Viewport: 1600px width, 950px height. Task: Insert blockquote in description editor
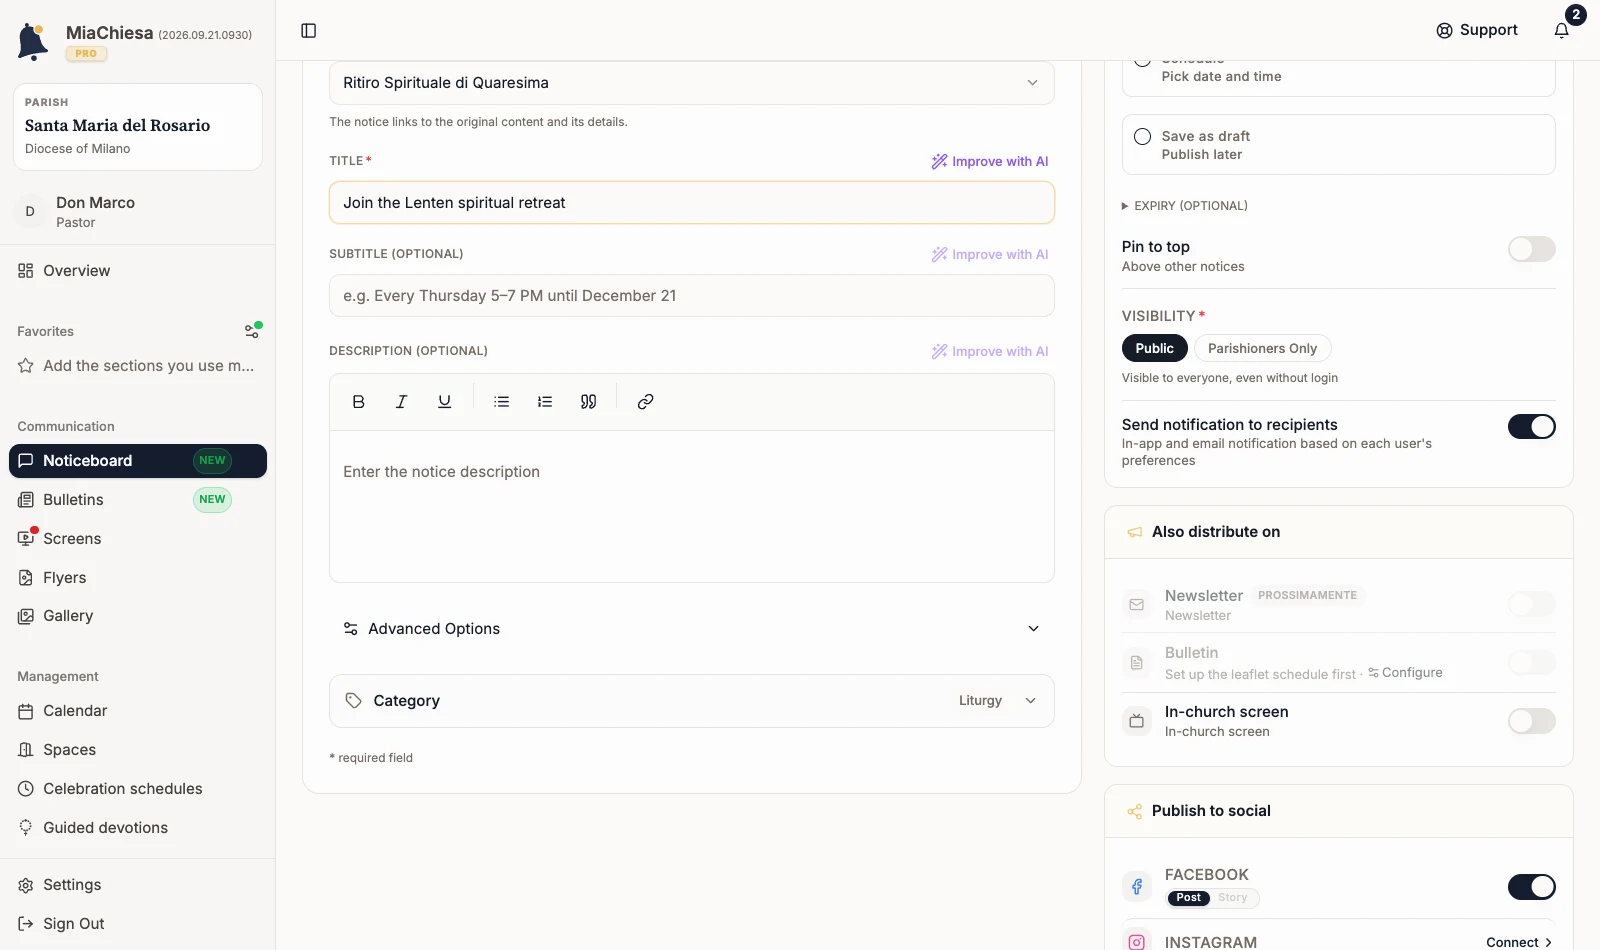(588, 402)
